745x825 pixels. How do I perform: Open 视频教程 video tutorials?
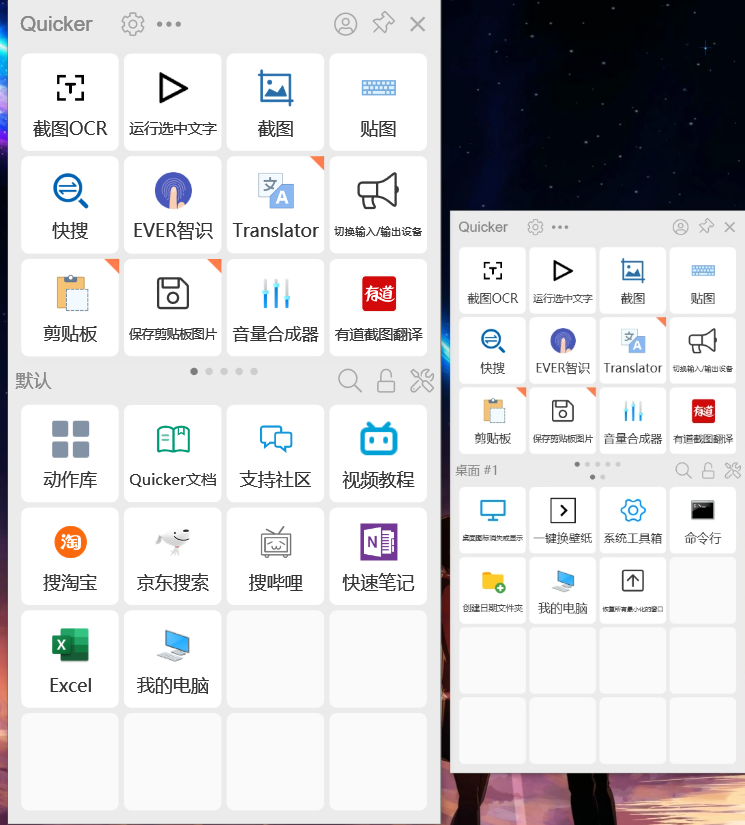pos(378,454)
